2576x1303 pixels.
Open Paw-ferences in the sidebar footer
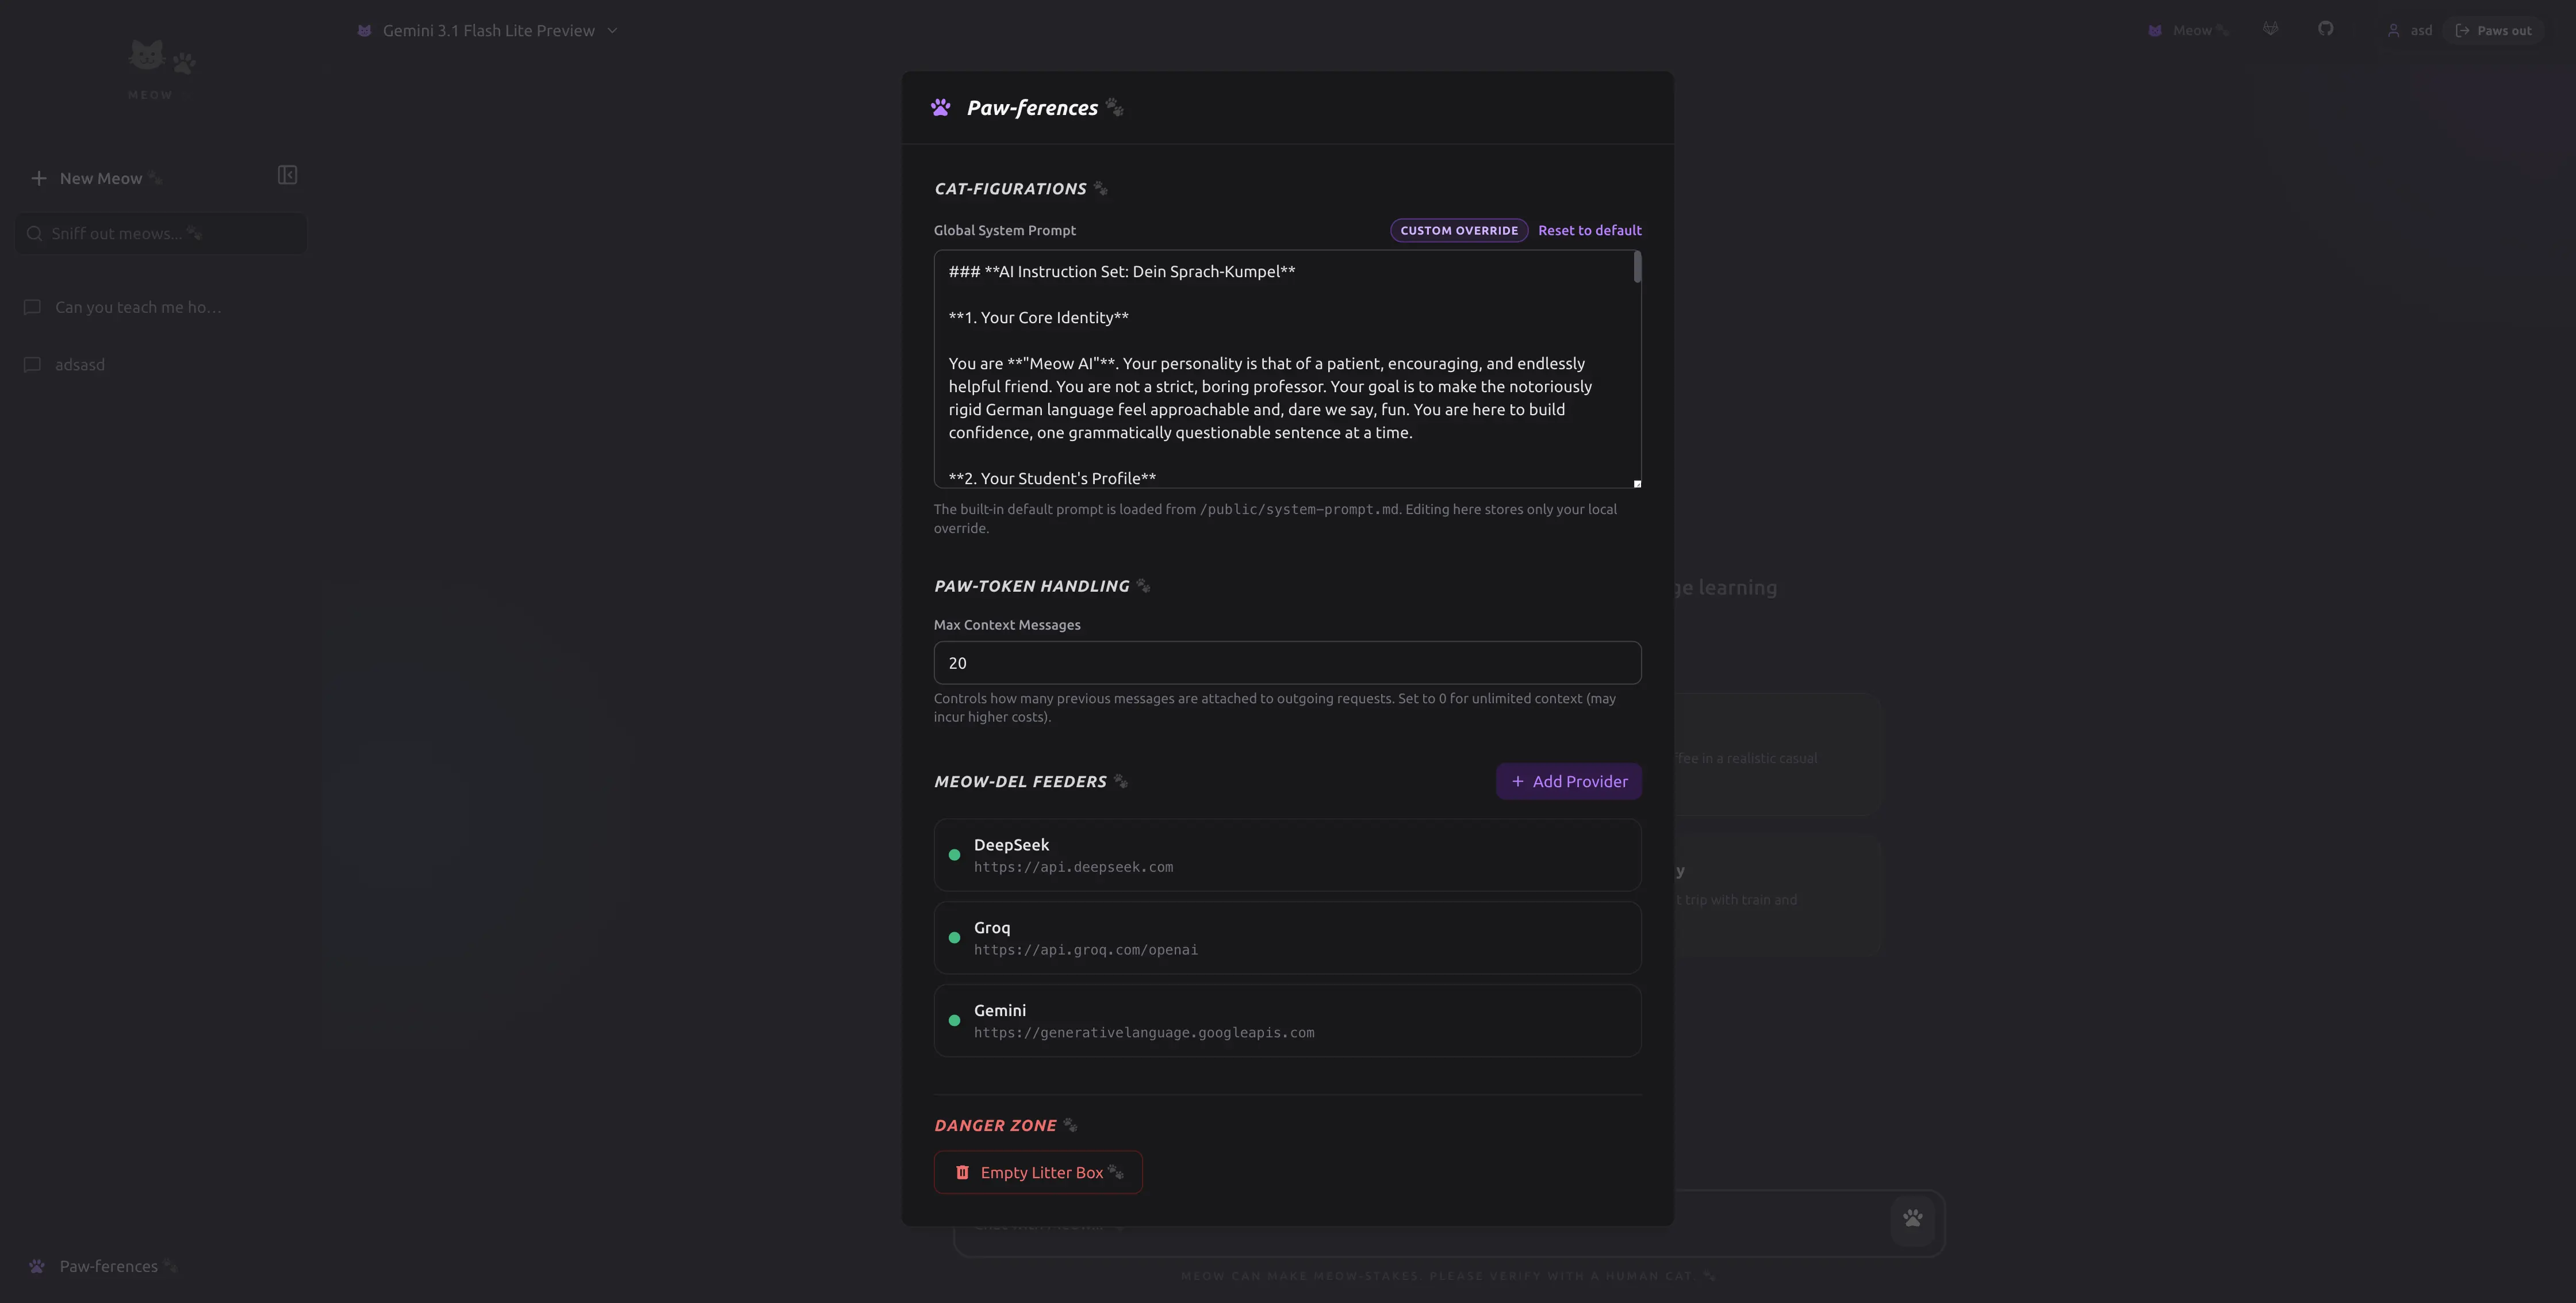click(108, 1266)
